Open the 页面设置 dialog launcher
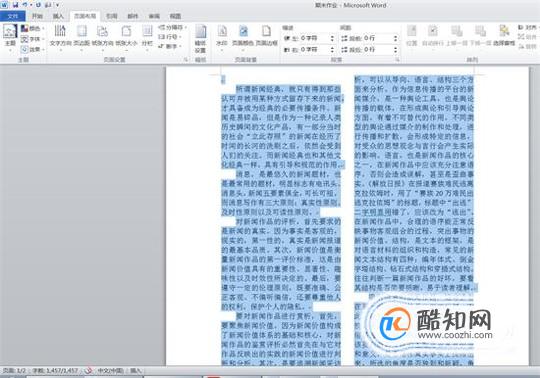540x378 pixels. click(186, 60)
